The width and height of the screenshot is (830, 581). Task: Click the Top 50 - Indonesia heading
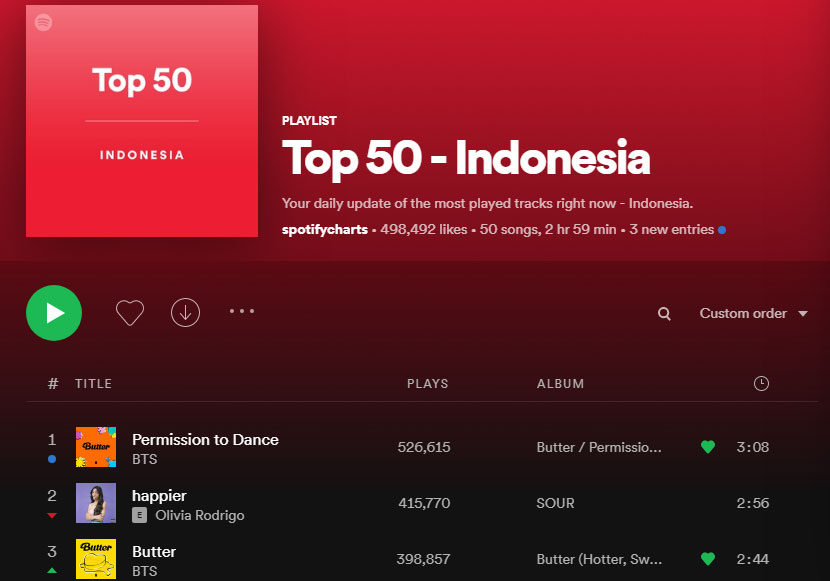(x=466, y=158)
